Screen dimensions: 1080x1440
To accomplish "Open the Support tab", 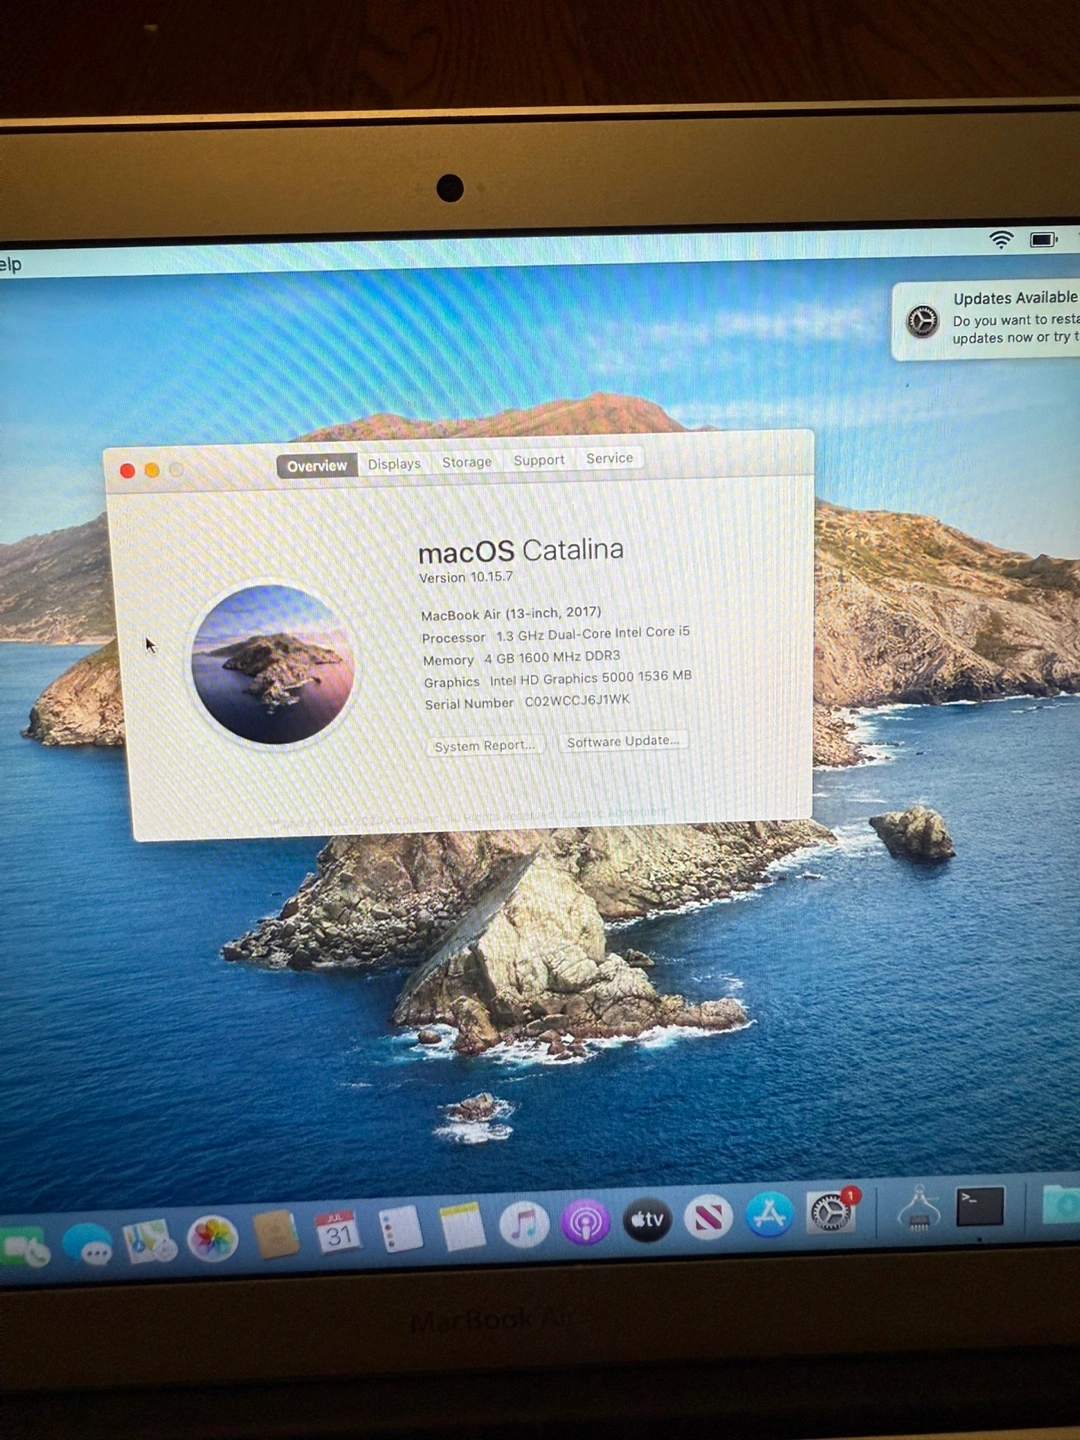I will click(x=539, y=460).
